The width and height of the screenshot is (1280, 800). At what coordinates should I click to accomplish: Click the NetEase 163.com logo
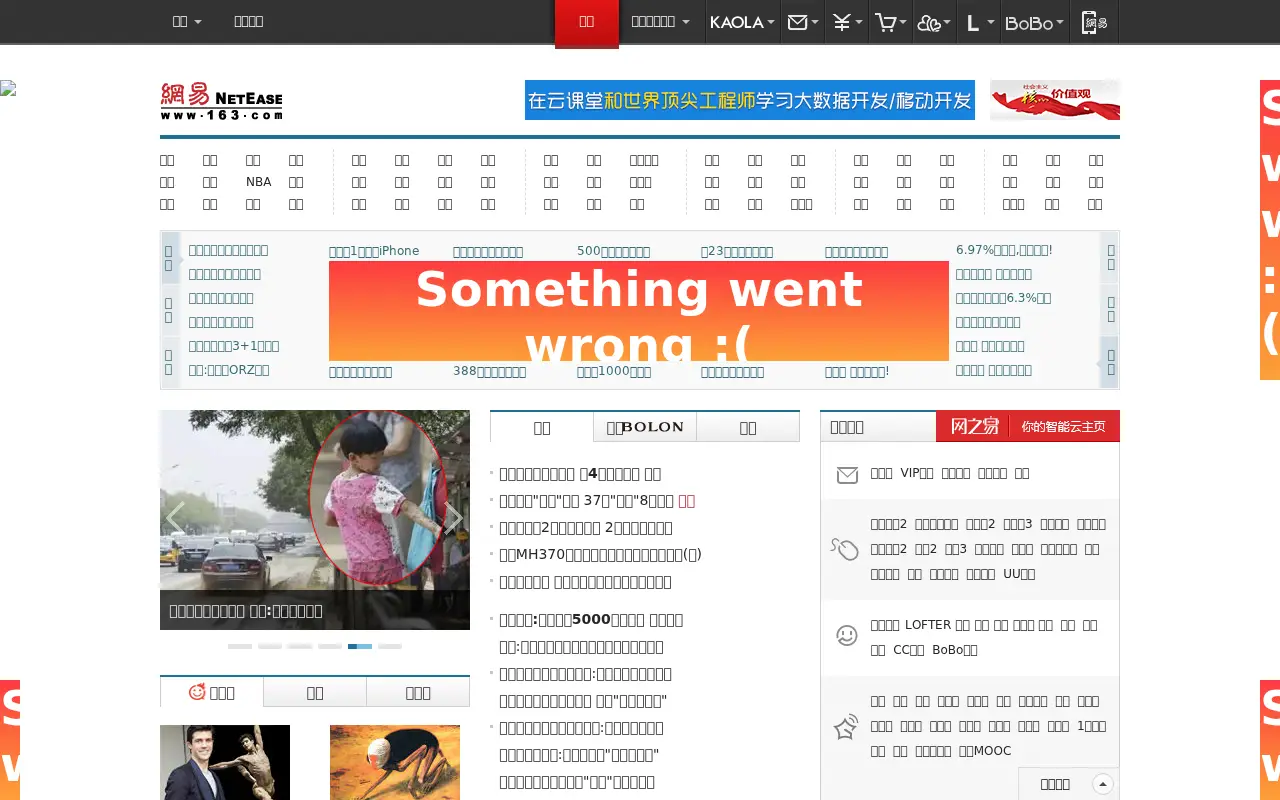(x=222, y=101)
